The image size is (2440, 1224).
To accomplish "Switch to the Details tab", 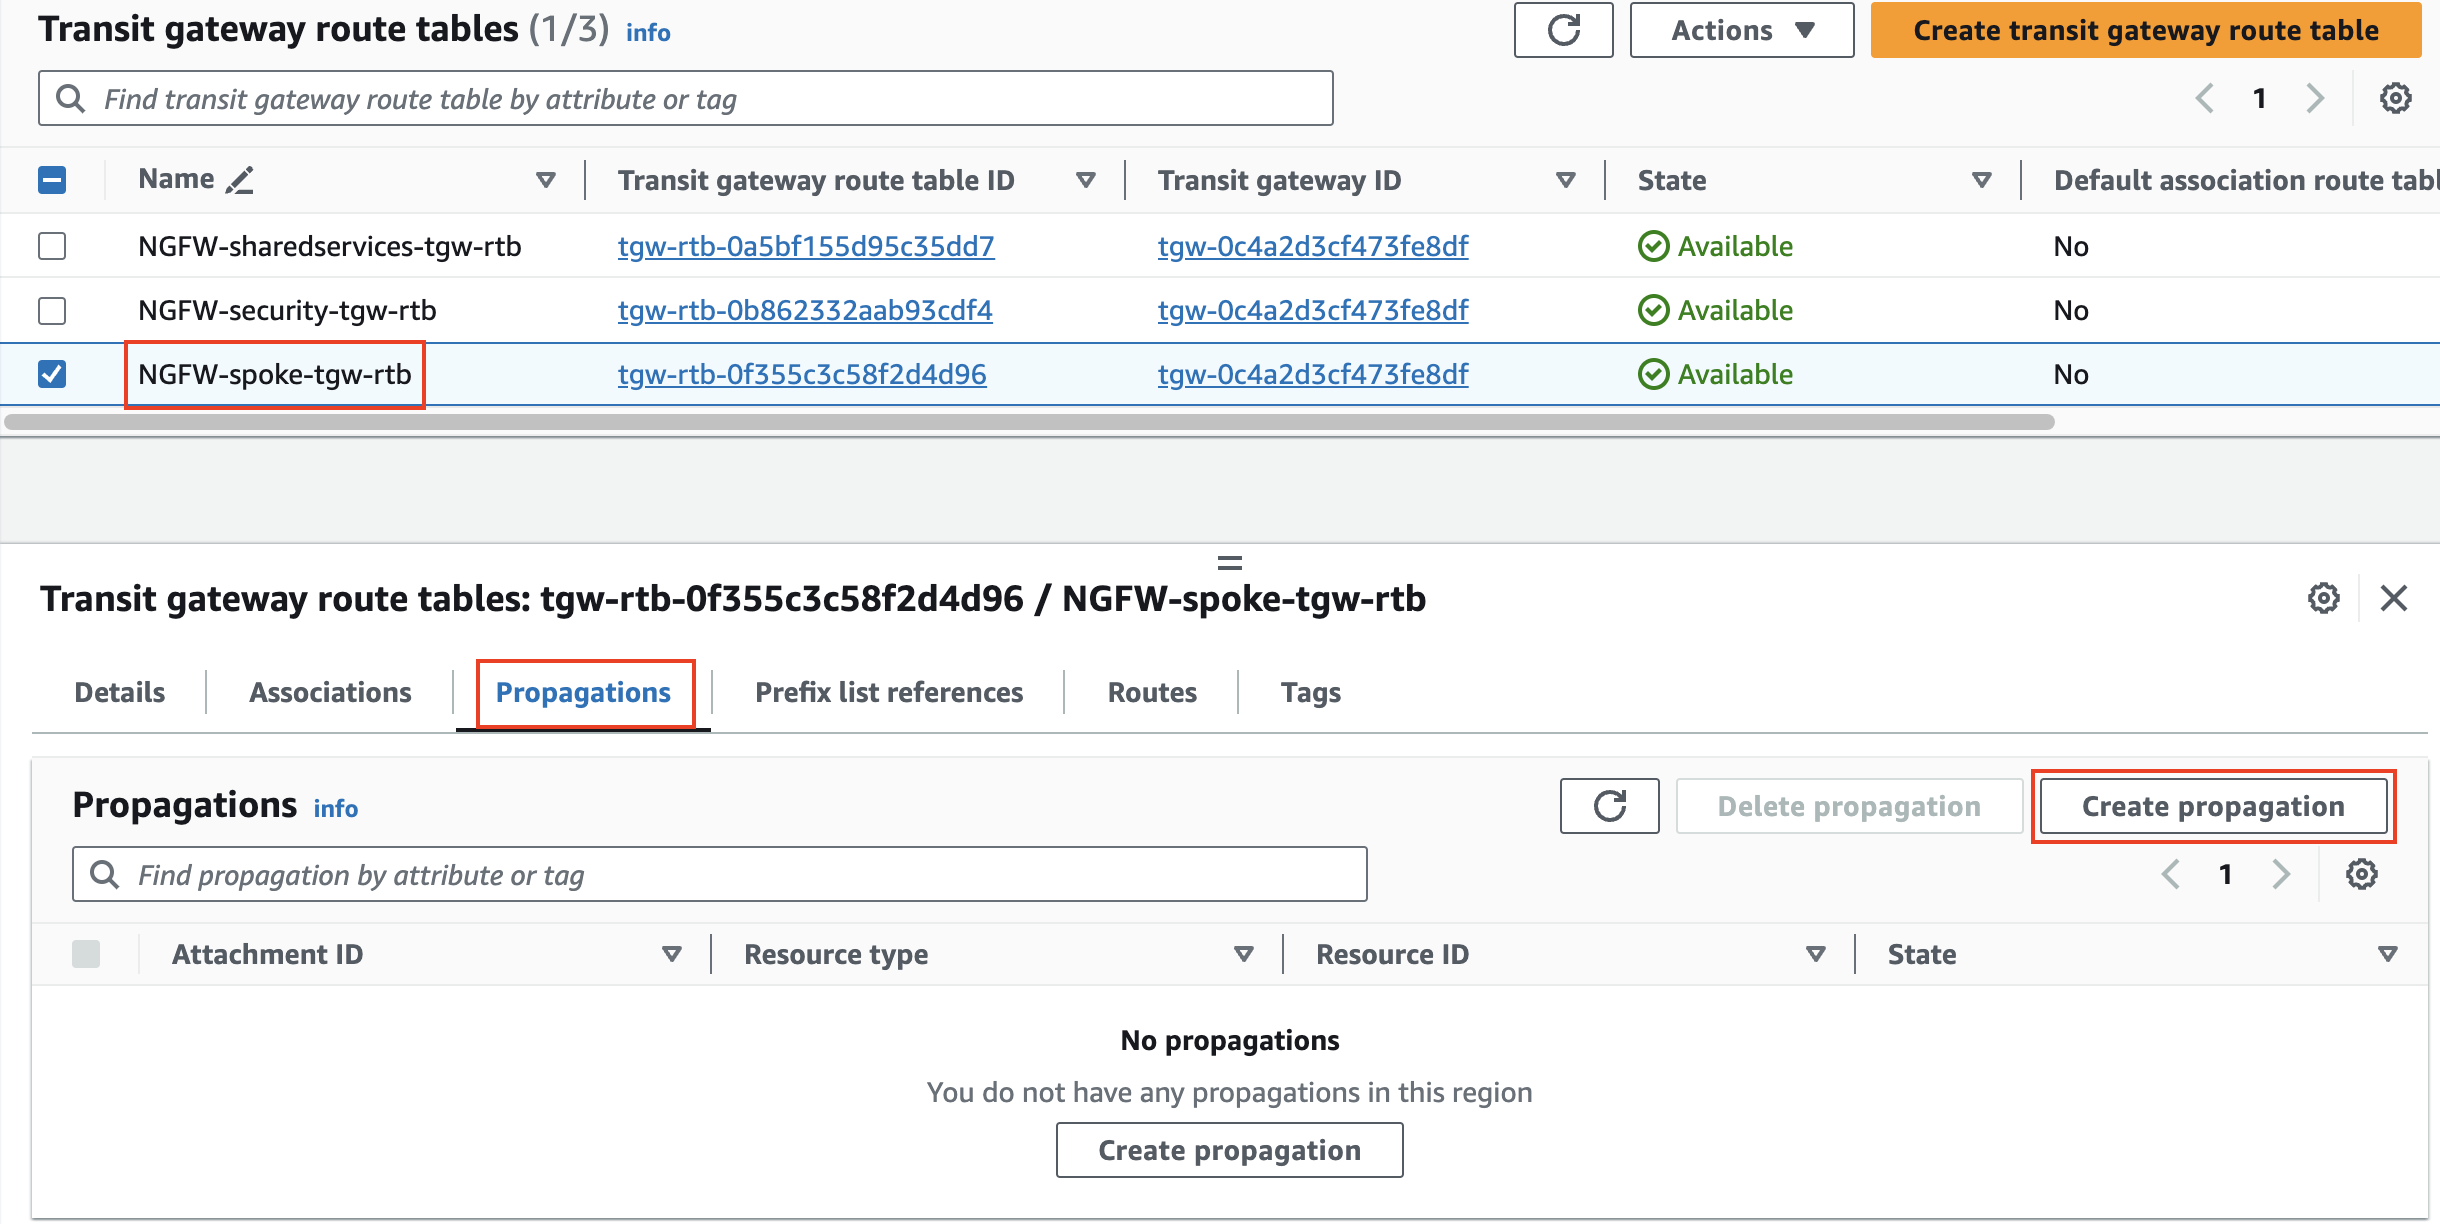I will [x=120, y=692].
